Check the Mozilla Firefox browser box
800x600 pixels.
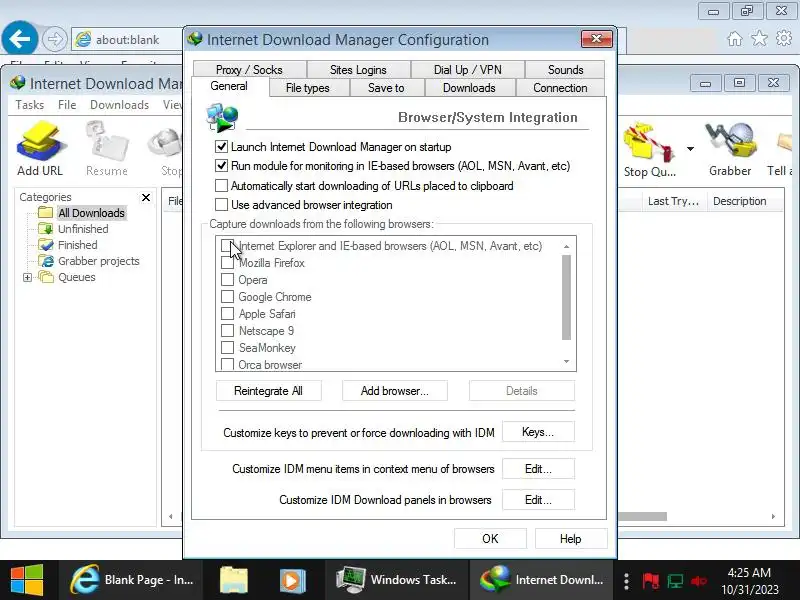[227, 263]
